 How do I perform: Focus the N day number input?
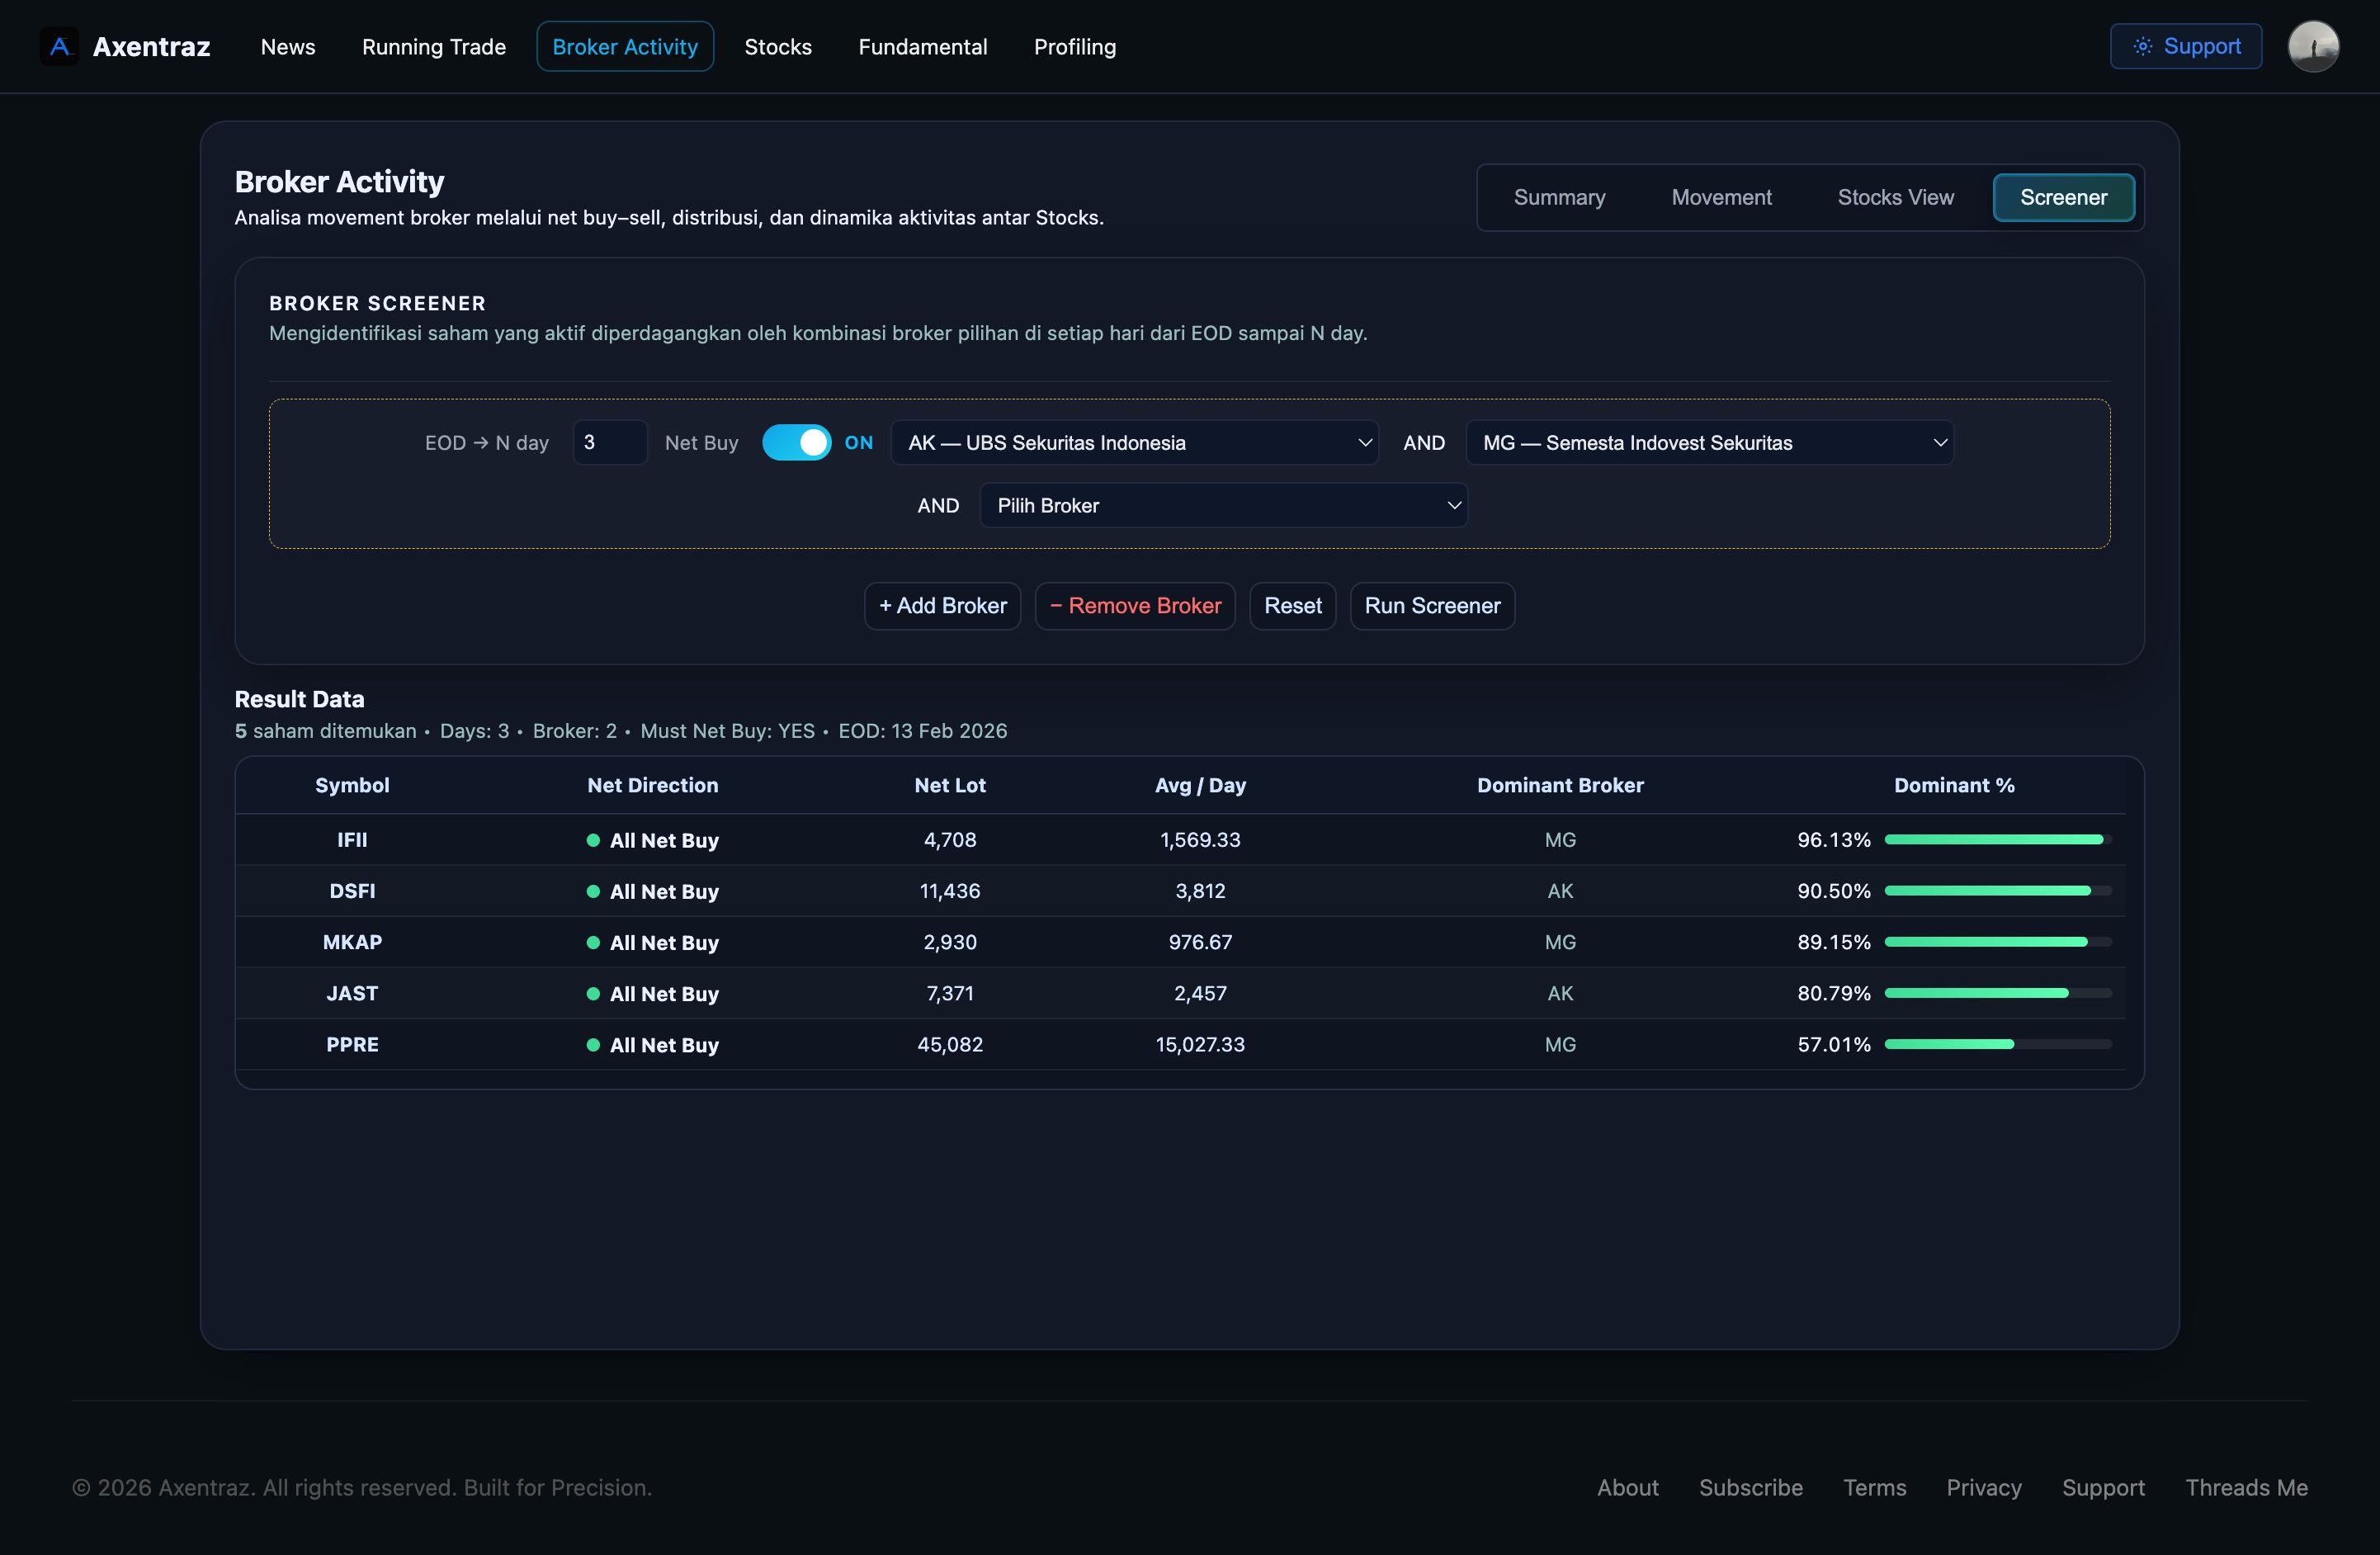point(609,442)
